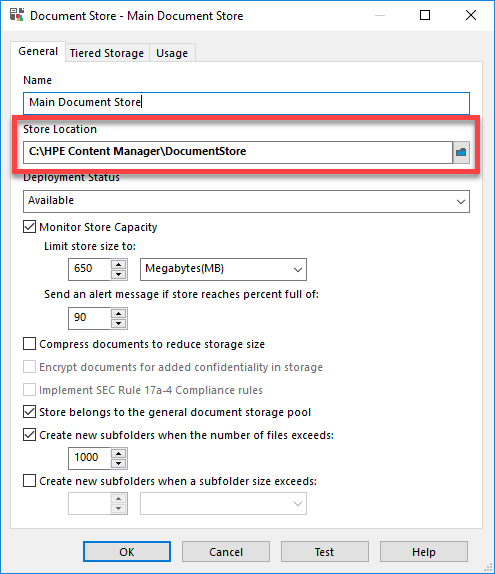Click the OK button

click(x=127, y=551)
